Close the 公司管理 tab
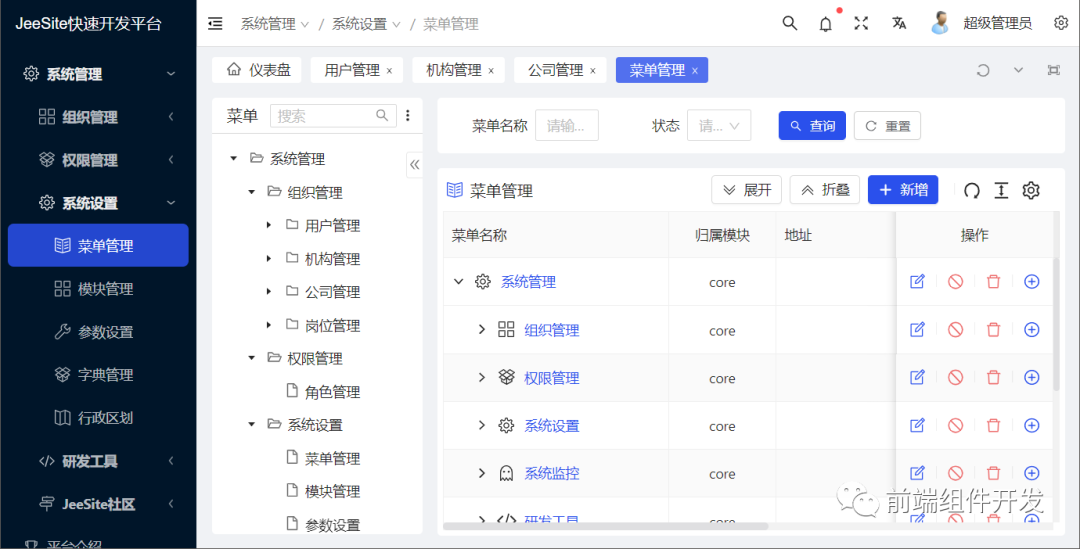1080x549 pixels. click(592, 71)
